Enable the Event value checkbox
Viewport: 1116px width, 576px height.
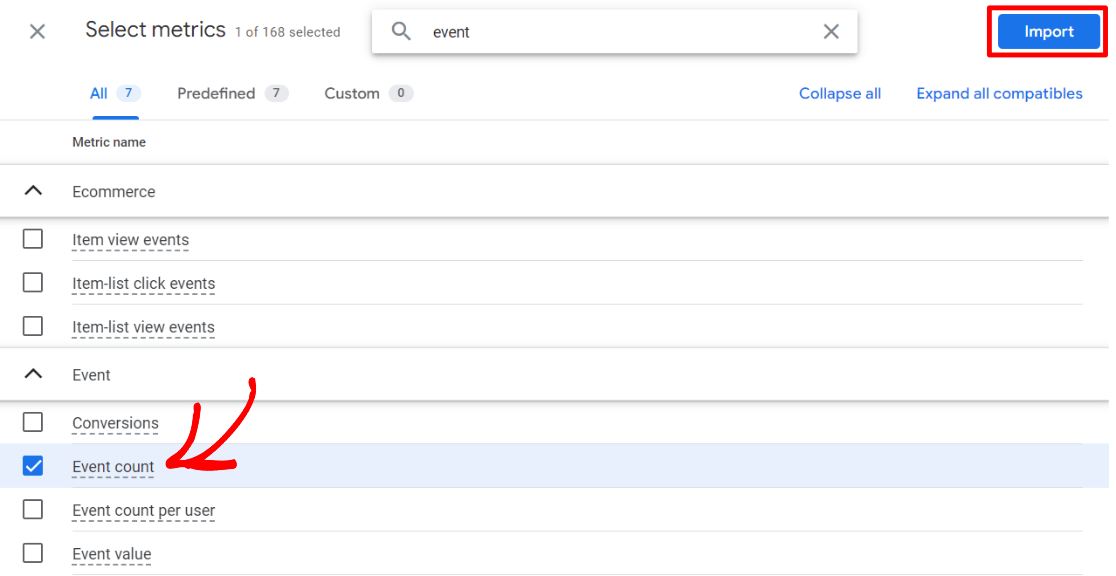pyautogui.click(x=33, y=553)
